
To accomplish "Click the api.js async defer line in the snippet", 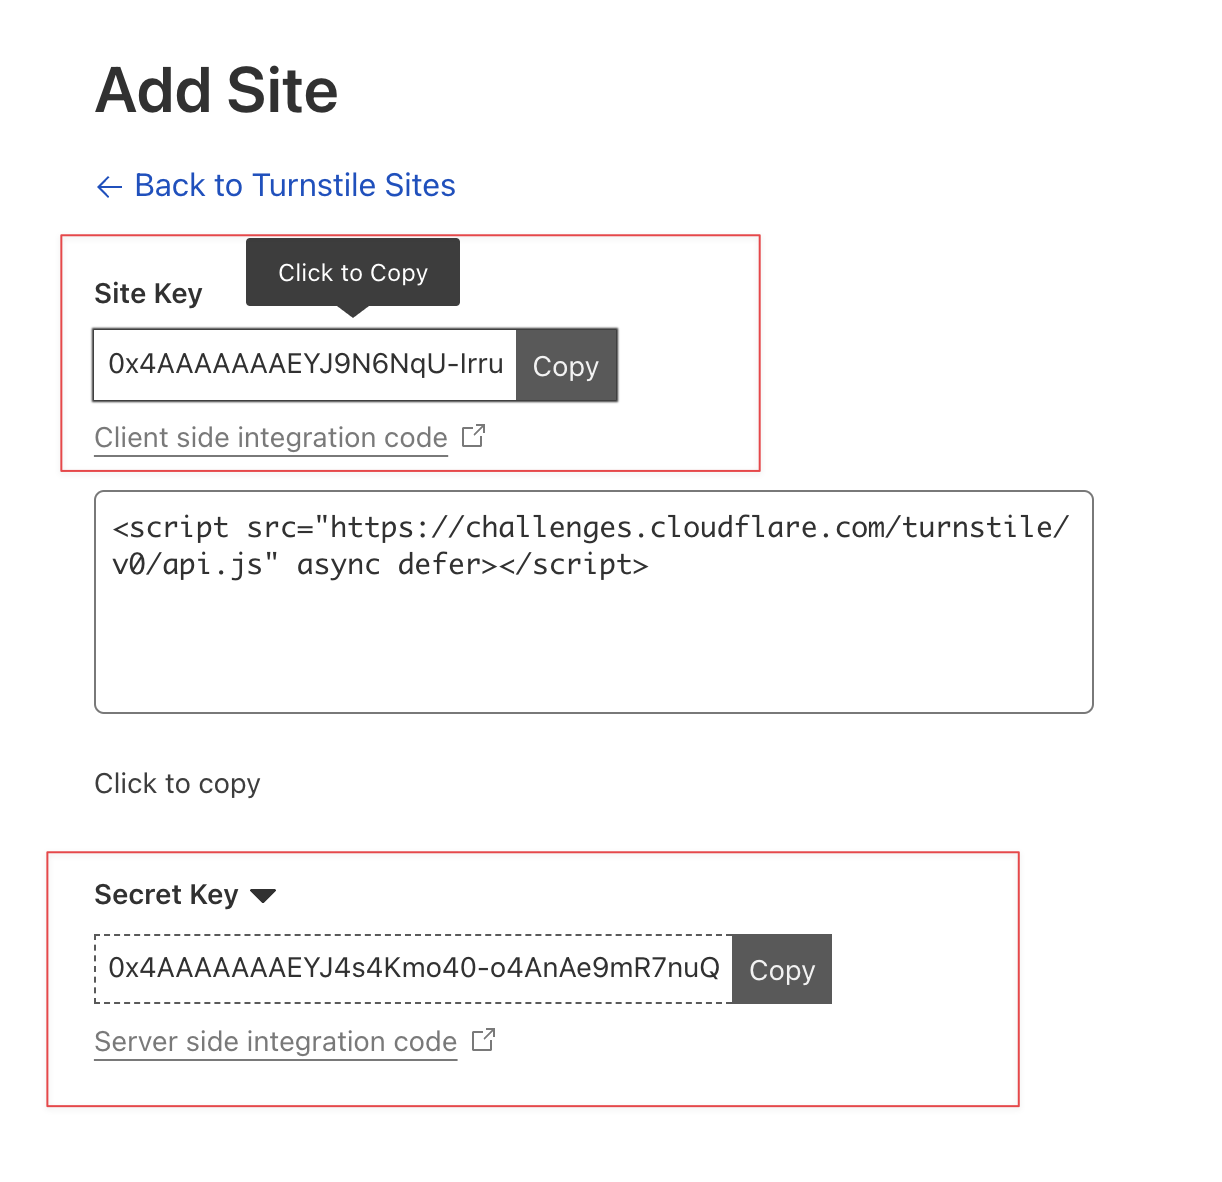I will pyautogui.click(x=380, y=565).
